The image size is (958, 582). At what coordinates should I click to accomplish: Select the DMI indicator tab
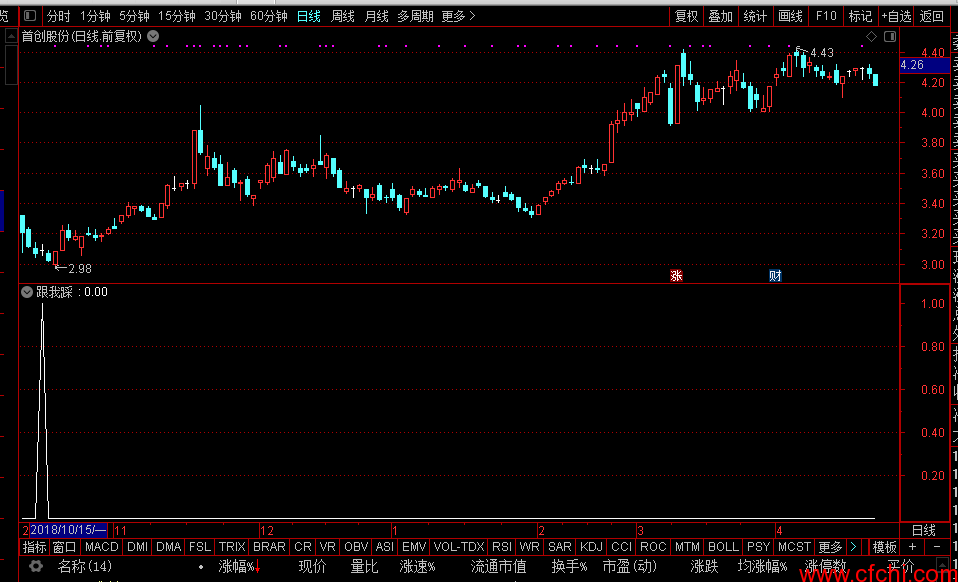[137, 547]
